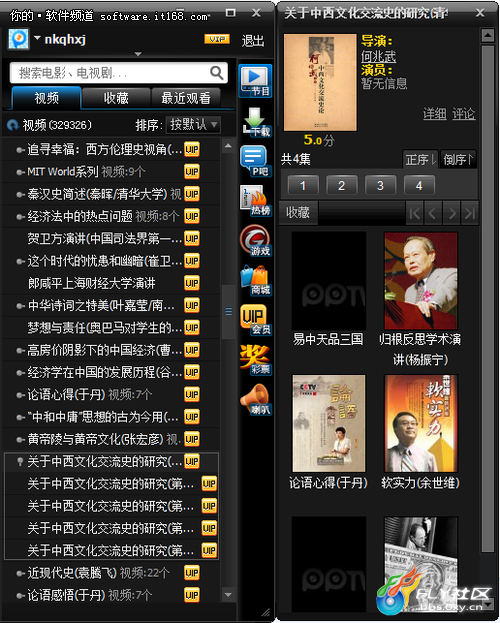Open the 下载 download manager icon

coord(256,122)
